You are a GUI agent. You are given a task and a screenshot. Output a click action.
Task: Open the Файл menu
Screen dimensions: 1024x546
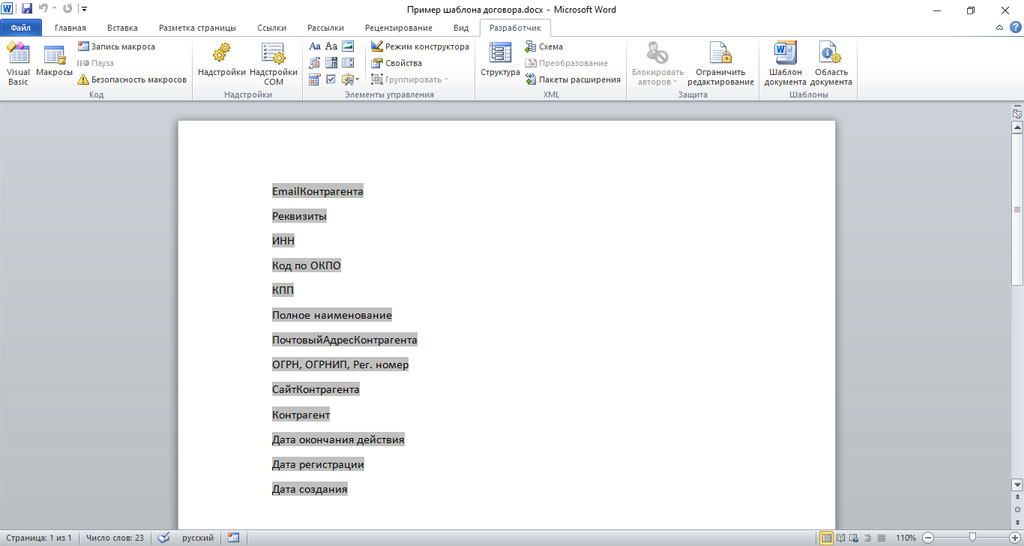point(21,28)
